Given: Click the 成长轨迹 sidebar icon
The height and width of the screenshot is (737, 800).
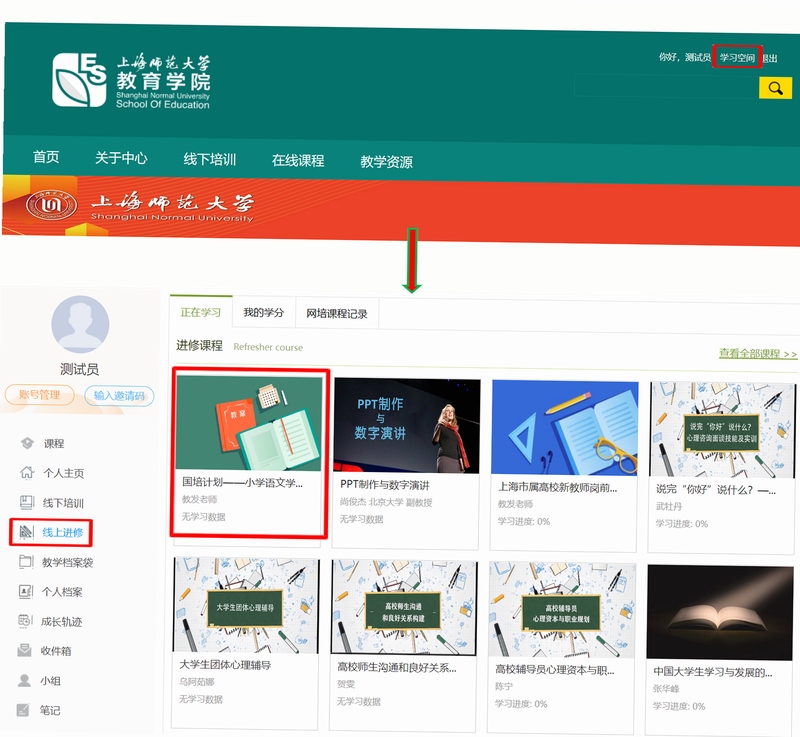Looking at the screenshot, I should pos(26,621).
